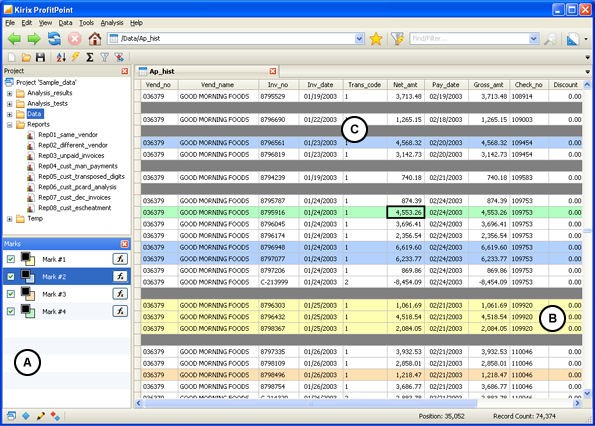Click the grey funnel filter toolbar icon

(x=104, y=57)
